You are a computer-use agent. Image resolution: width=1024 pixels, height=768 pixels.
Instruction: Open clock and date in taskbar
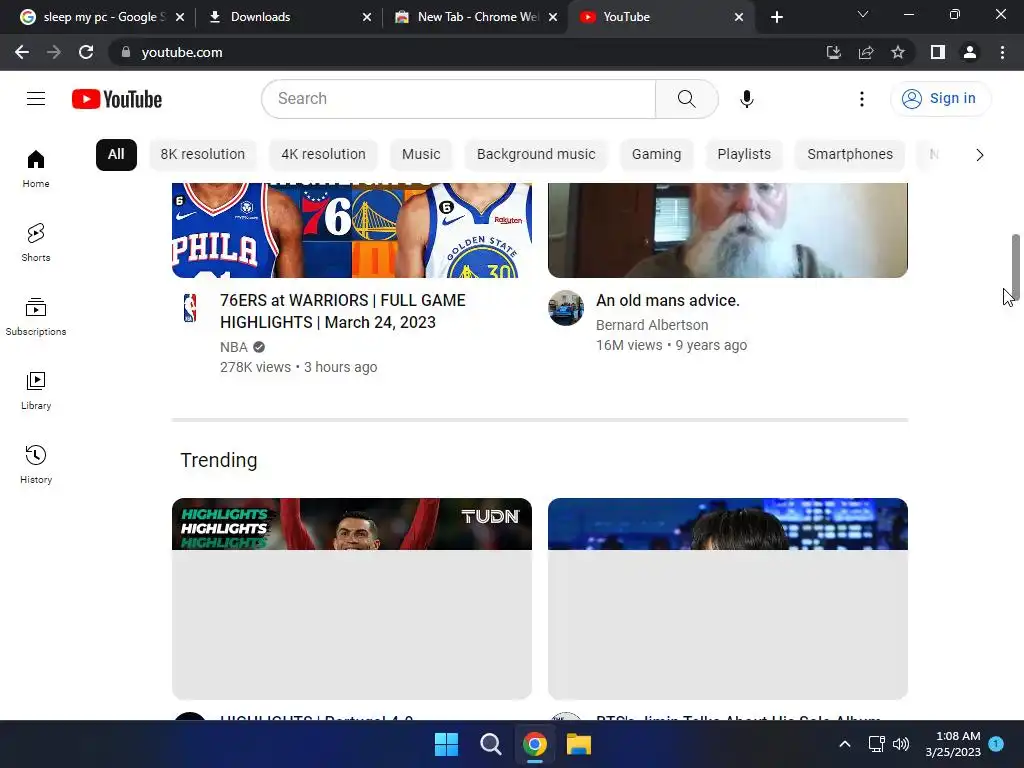point(953,744)
